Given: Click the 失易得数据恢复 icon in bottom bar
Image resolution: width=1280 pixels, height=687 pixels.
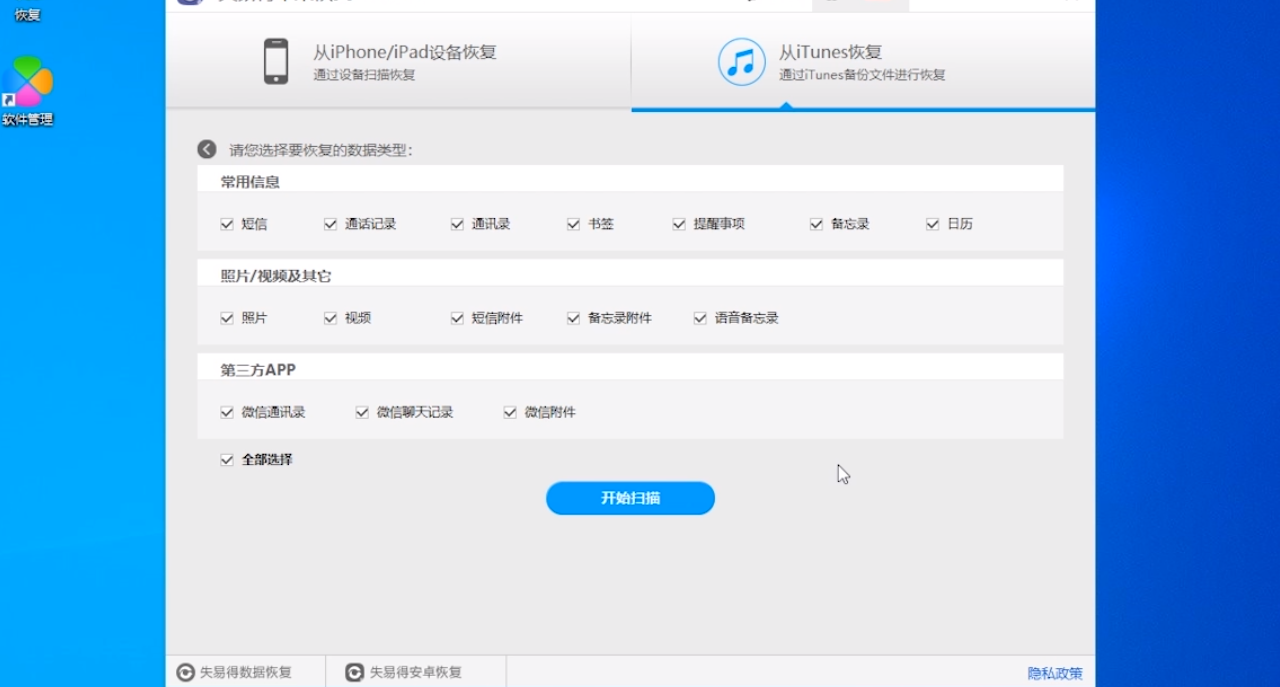Looking at the screenshot, I should click(185, 672).
